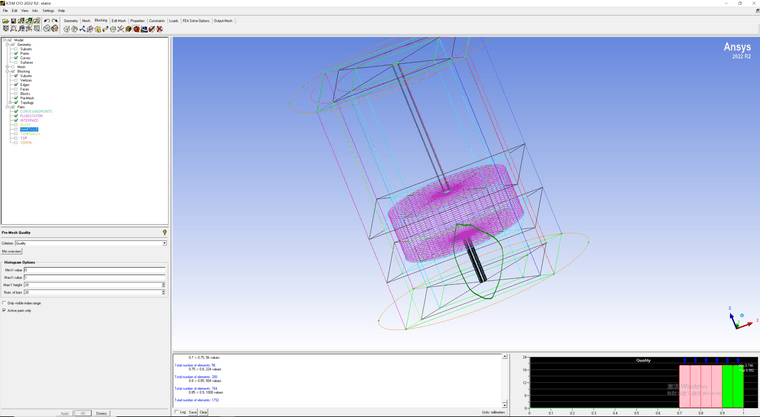This screenshot has width=760, height=417.
Task: Click Max Y height spinner arrows
Action: 163,285
